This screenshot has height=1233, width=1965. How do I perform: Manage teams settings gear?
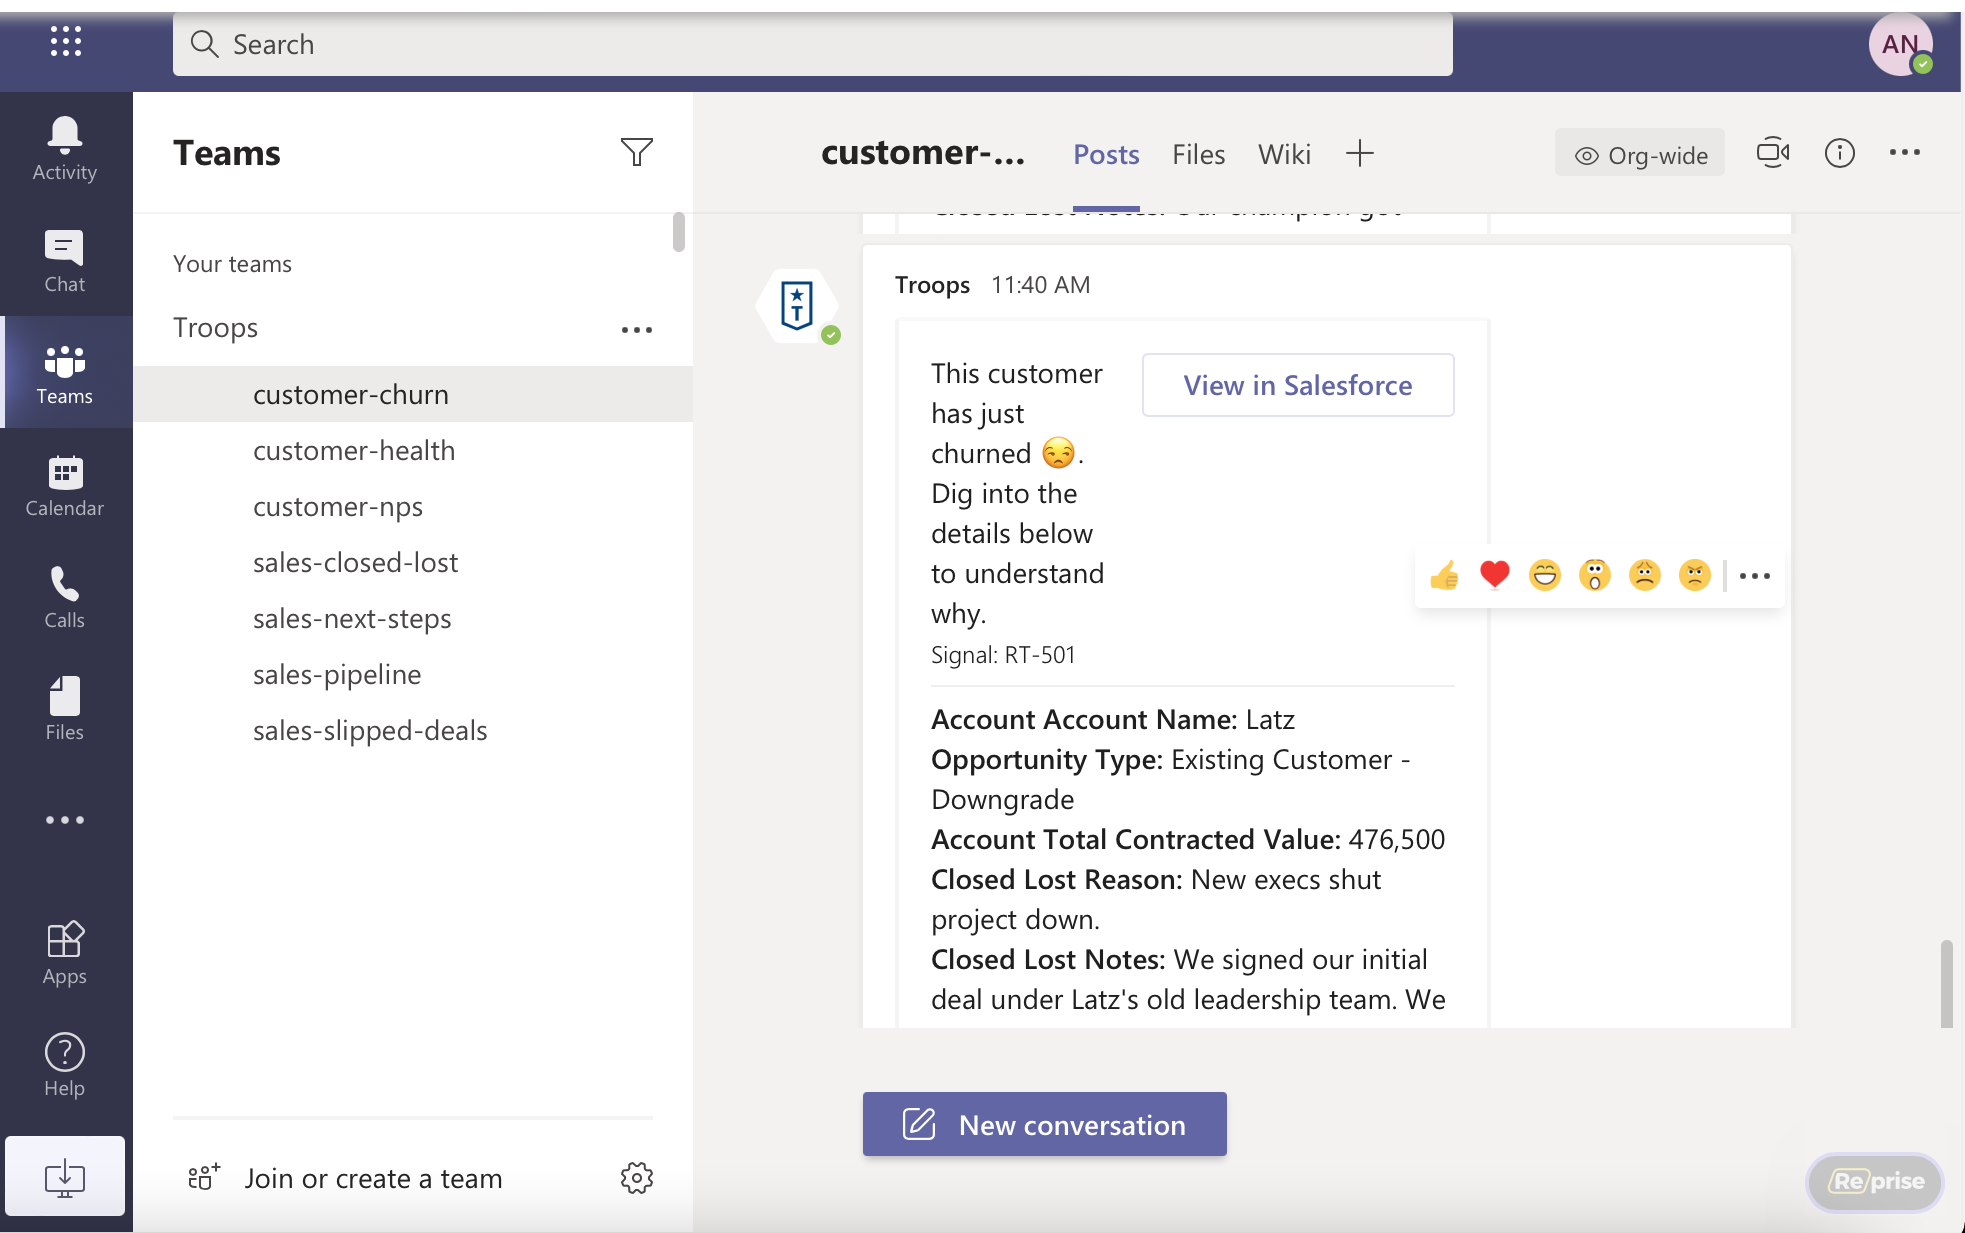637,1178
